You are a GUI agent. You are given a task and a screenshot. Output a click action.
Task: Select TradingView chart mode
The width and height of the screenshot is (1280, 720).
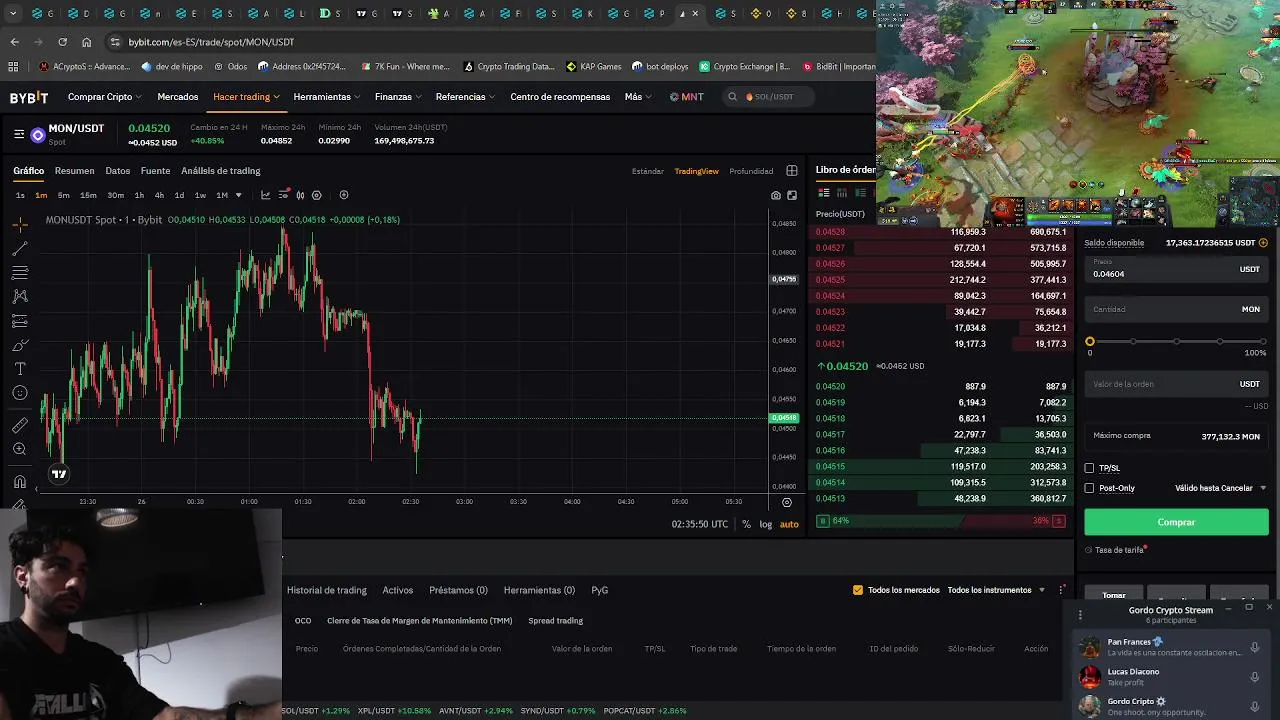(697, 171)
